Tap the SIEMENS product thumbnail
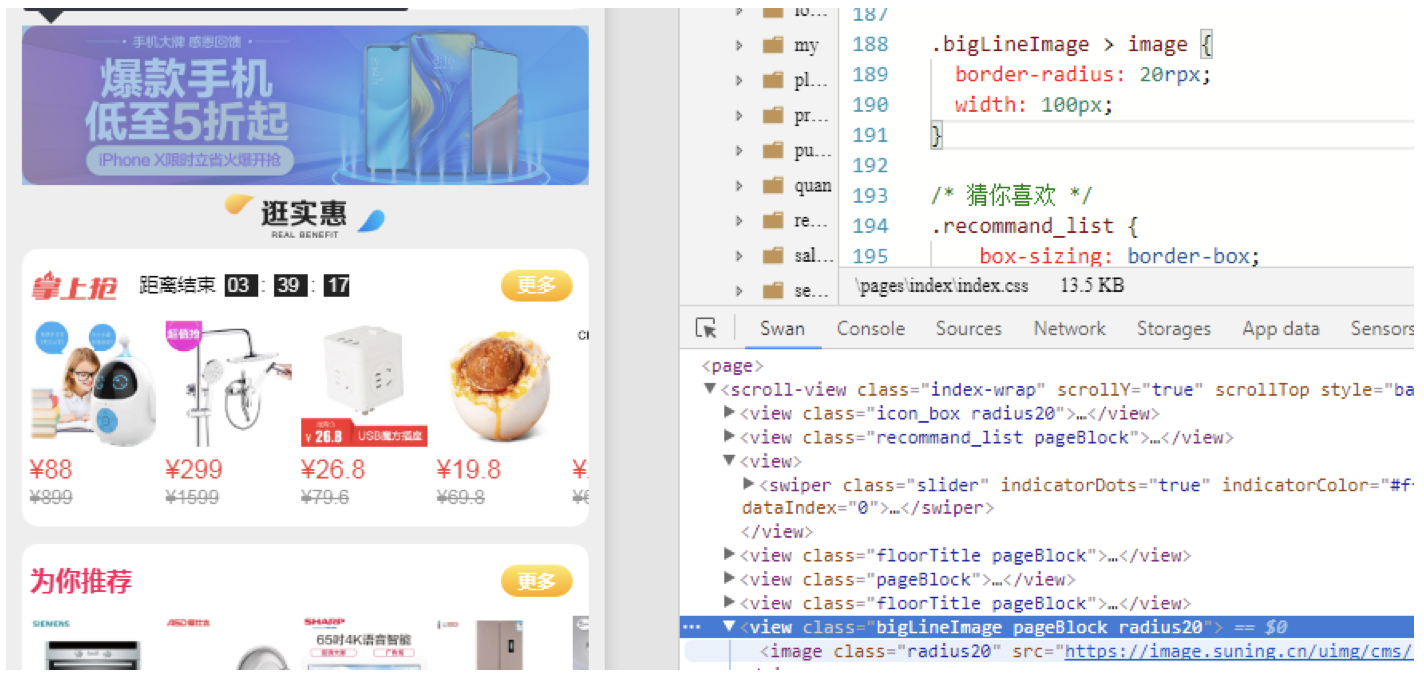 (x=95, y=643)
